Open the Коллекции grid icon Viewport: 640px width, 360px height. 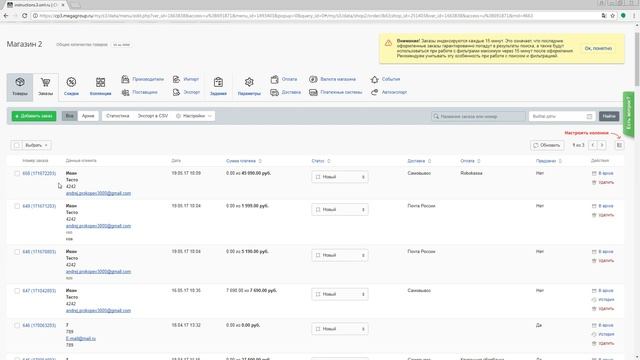pos(100,82)
